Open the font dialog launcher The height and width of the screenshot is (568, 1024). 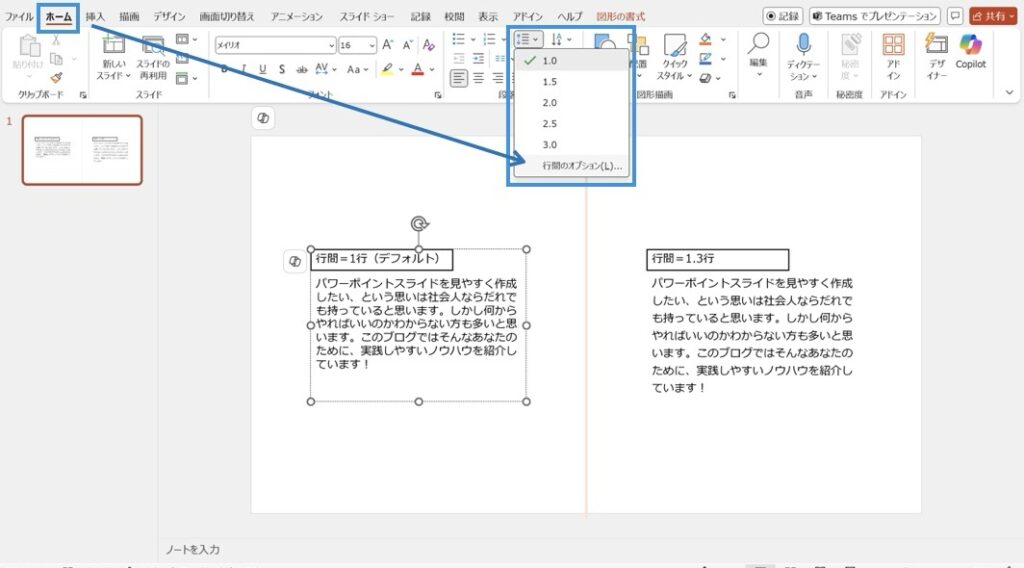(x=438, y=95)
